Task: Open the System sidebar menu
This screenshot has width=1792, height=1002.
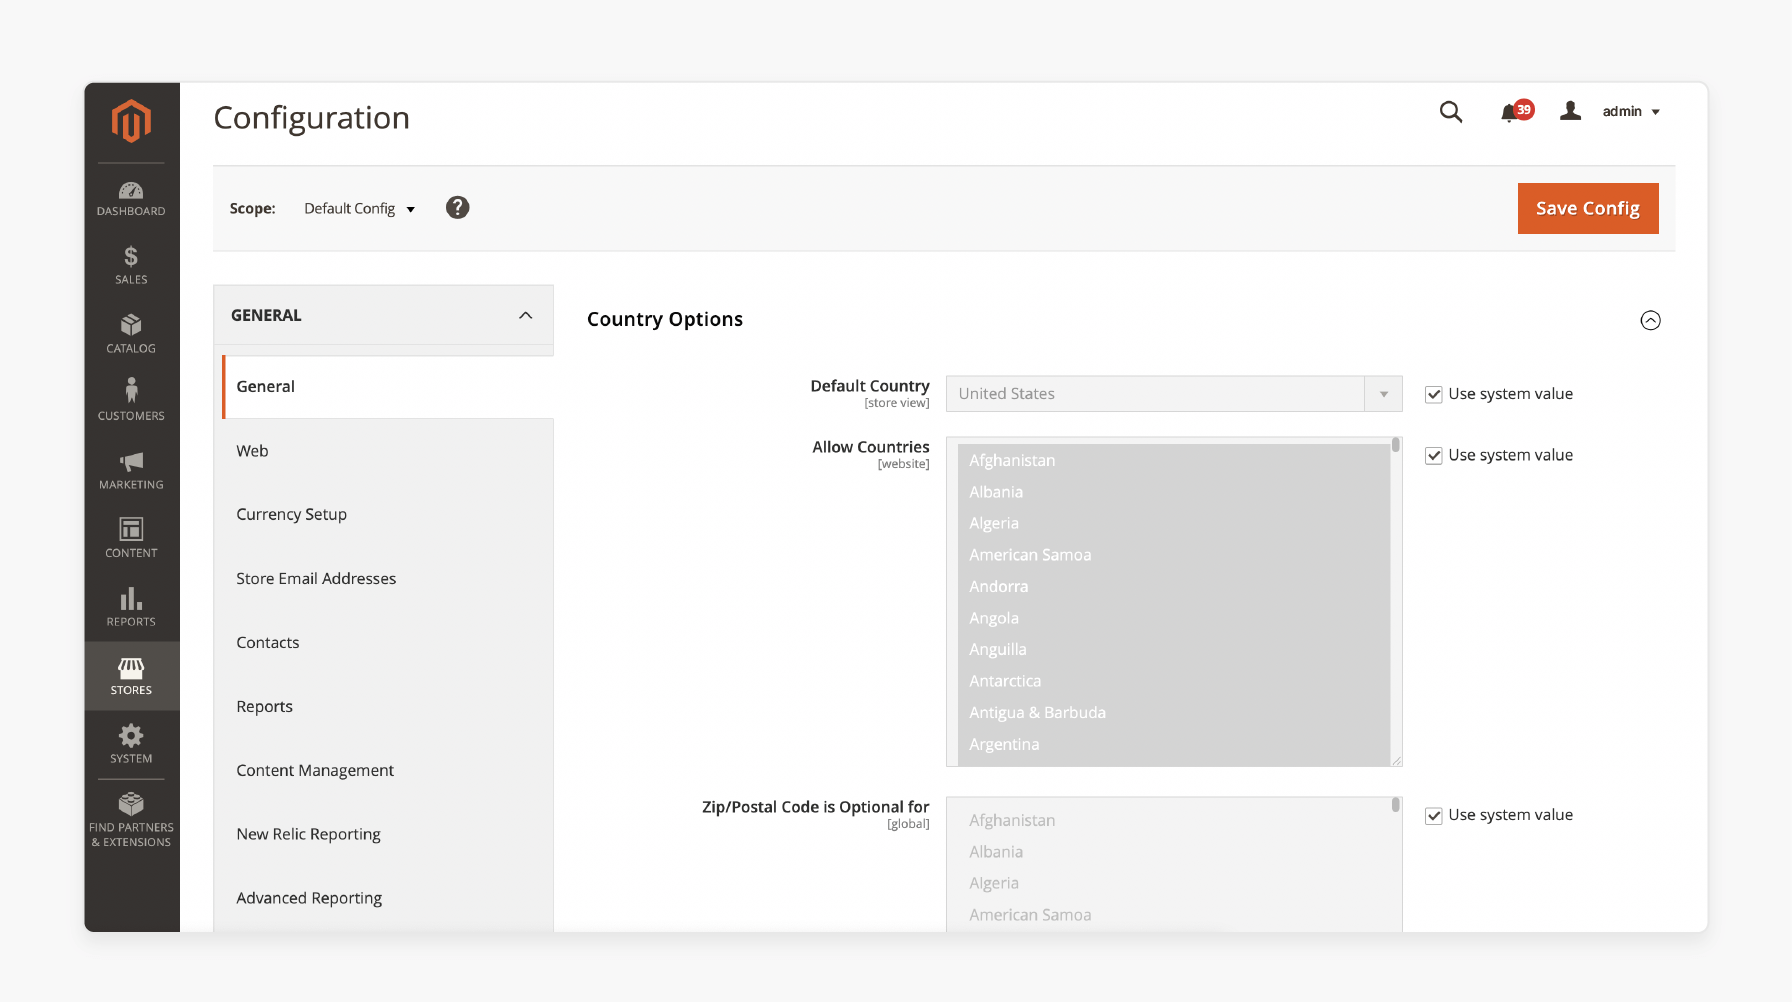Action: pyautogui.click(x=131, y=744)
